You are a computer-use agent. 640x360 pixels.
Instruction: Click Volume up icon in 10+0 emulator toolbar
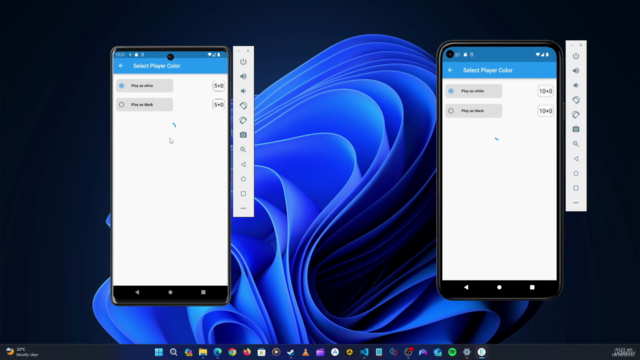click(x=576, y=71)
